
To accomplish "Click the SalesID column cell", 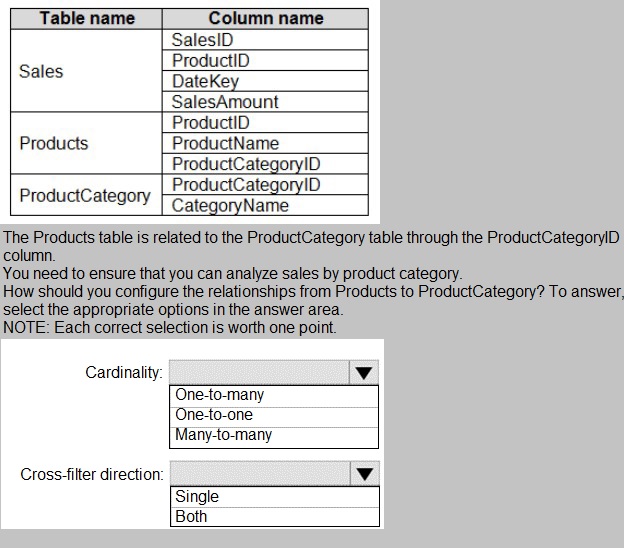I will tap(265, 40).
